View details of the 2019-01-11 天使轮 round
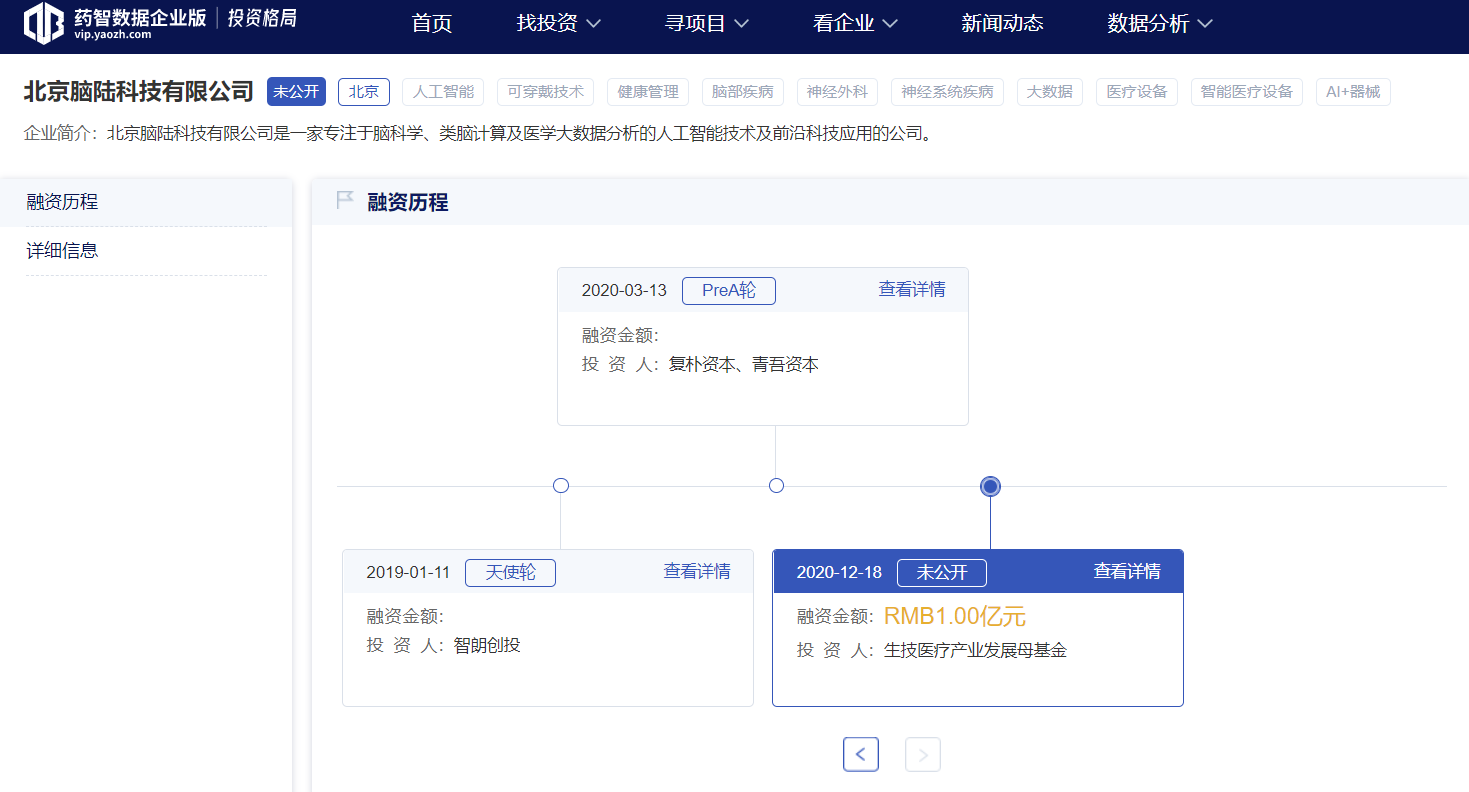 point(697,572)
